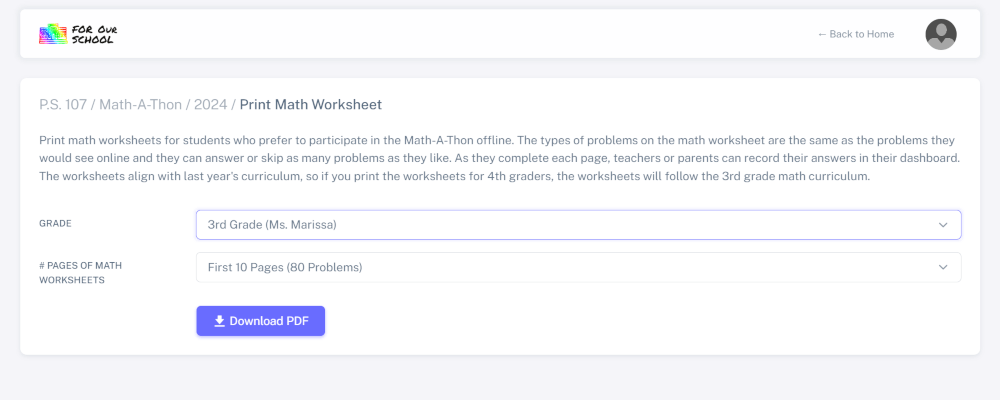Click the Grade dropdown chevron arrow
This screenshot has width=1000, height=400.
tap(942, 225)
